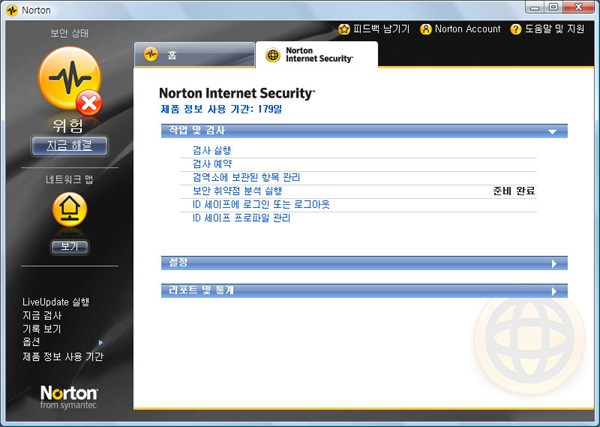Switch to the 홈 tab

pos(194,55)
